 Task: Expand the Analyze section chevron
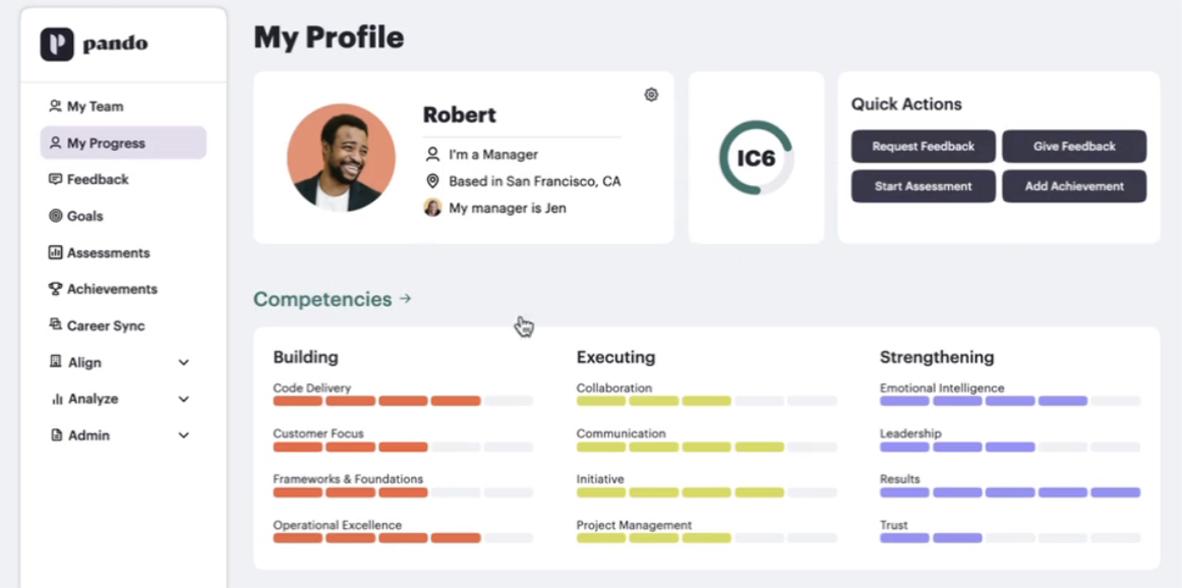tap(184, 399)
